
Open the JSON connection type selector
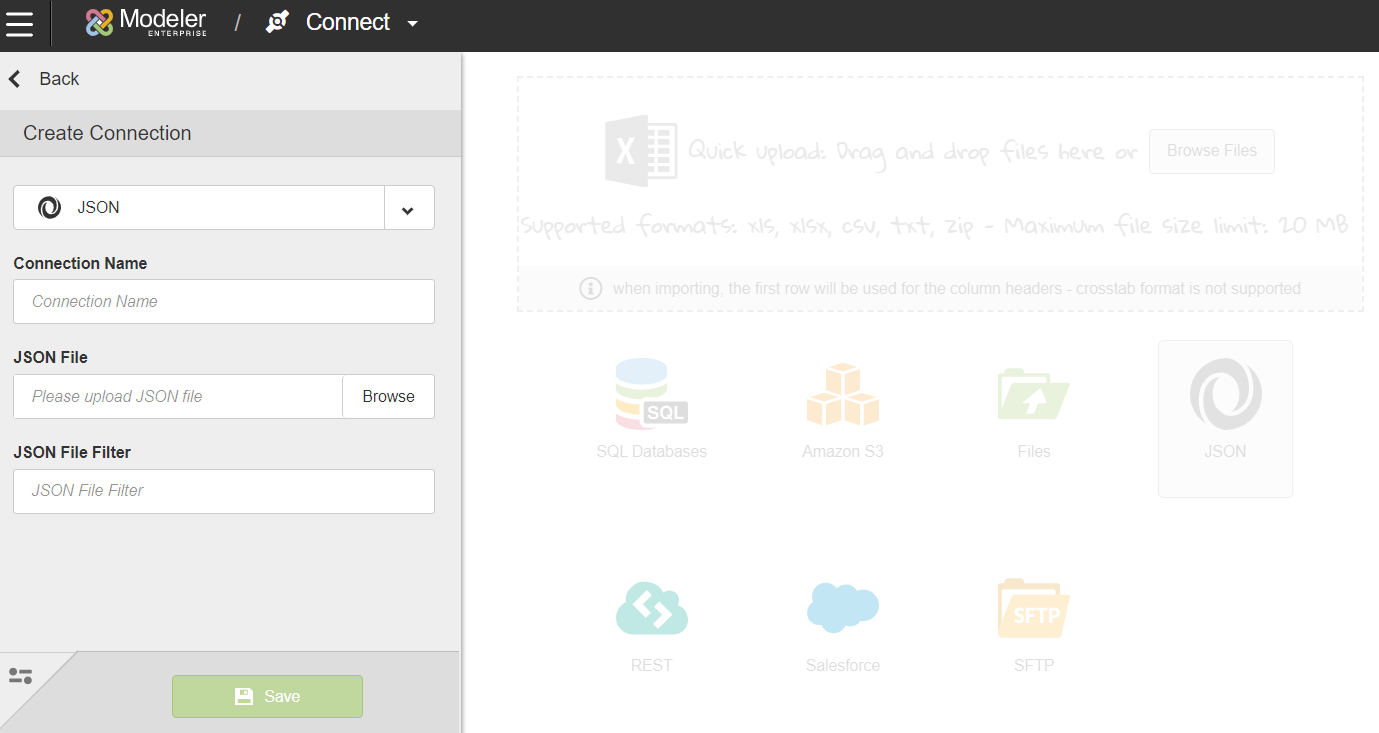point(199,208)
